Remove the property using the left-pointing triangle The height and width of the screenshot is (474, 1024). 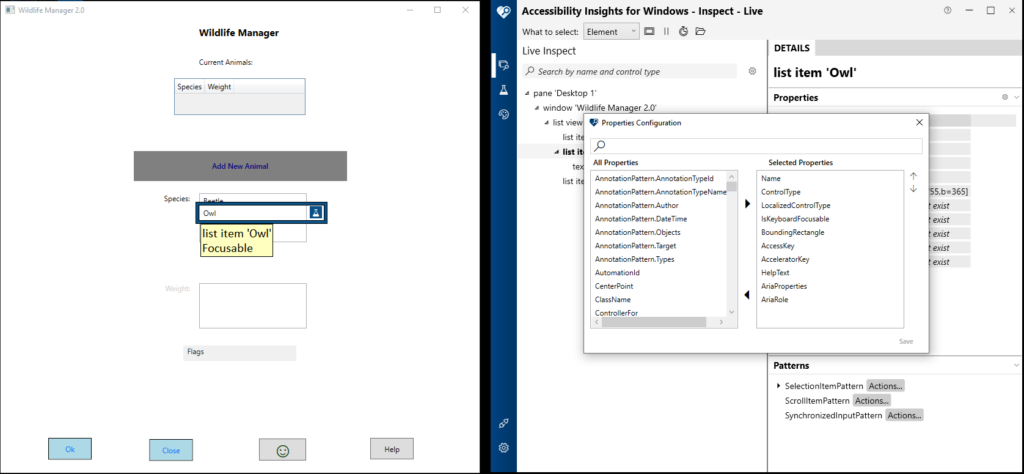pyautogui.click(x=748, y=296)
